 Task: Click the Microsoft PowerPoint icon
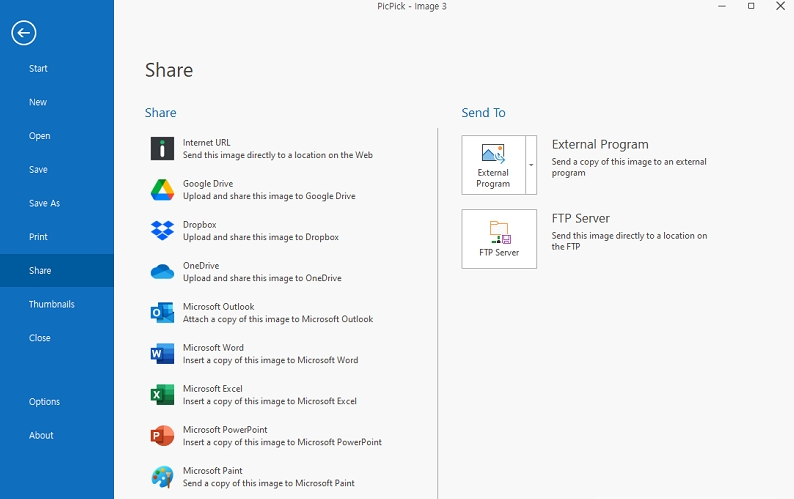coord(162,436)
